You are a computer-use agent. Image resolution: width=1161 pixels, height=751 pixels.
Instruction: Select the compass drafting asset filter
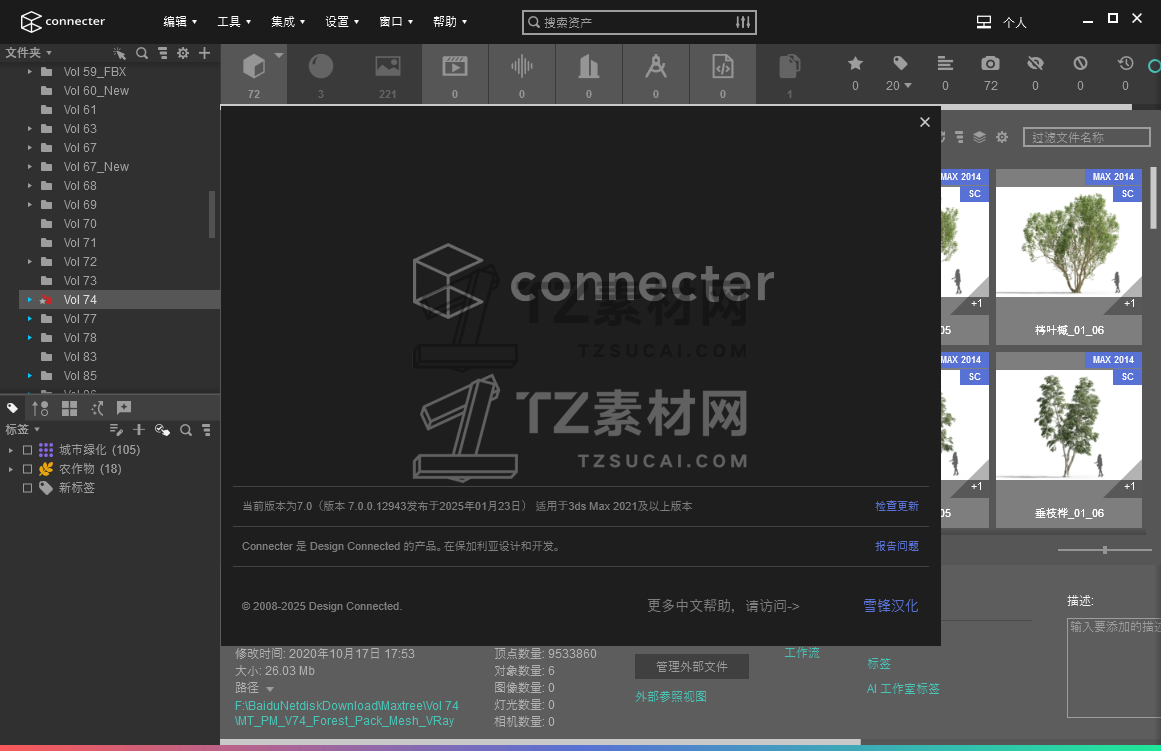(655, 73)
